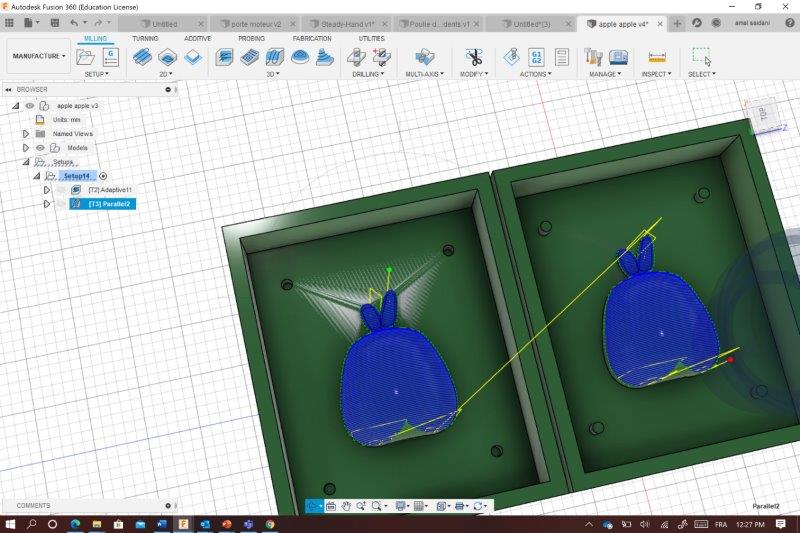Collapse the Setup14 tree node
The image size is (800, 533).
click(36, 176)
